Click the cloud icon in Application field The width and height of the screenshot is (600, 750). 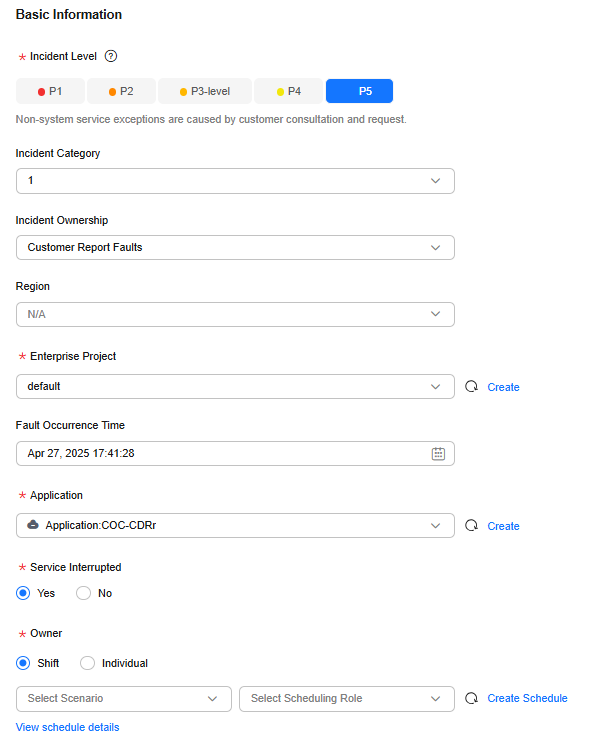tap(33, 525)
